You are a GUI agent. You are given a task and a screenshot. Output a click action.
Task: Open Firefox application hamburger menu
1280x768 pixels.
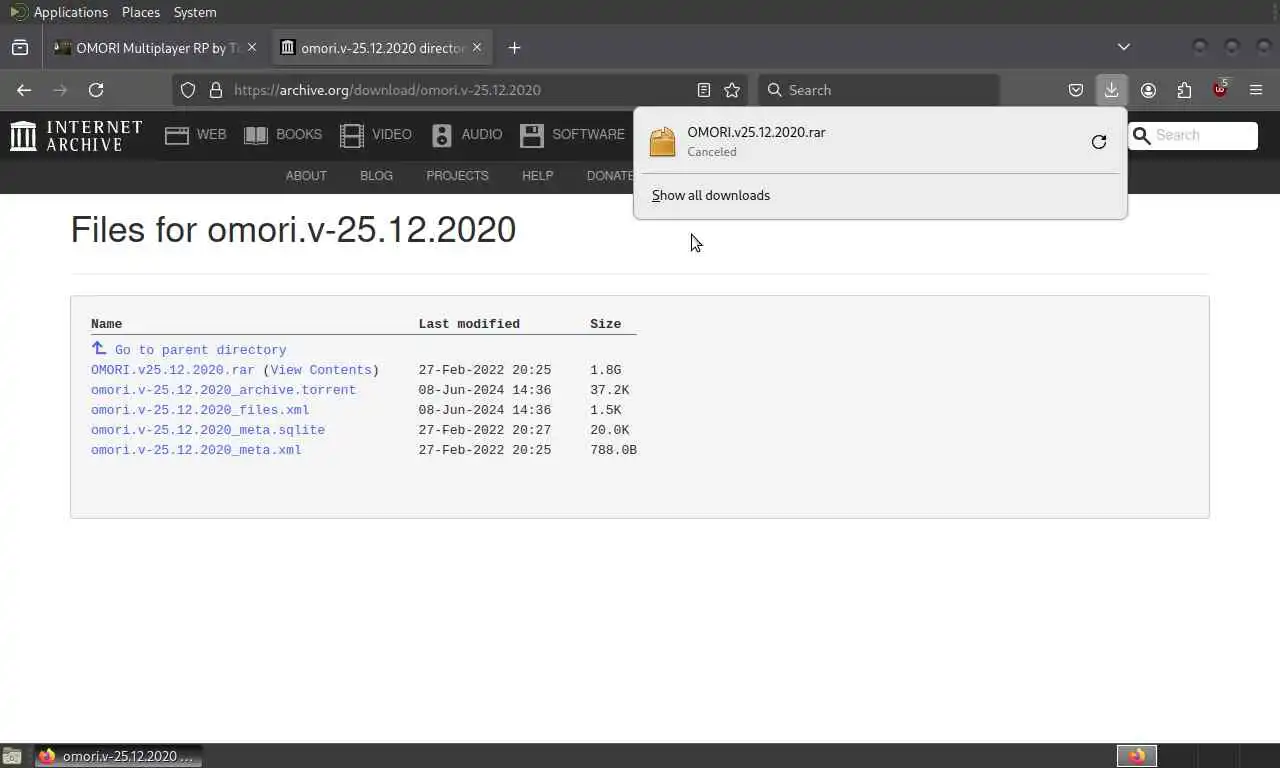(1256, 90)
